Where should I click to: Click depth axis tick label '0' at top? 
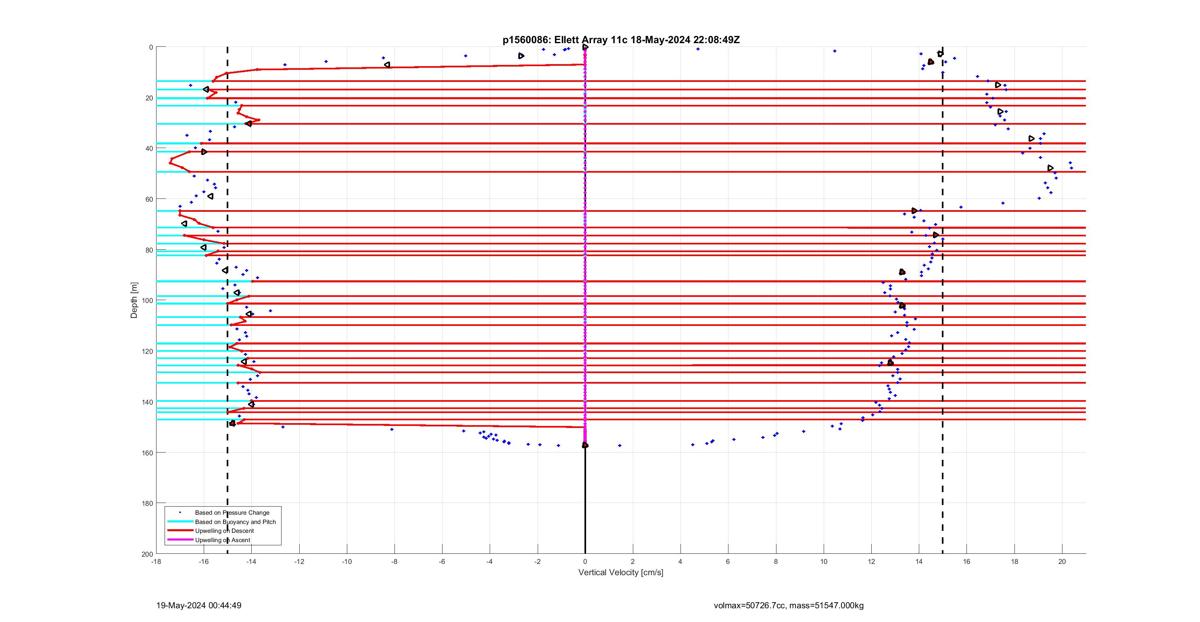tap(151, 47)
